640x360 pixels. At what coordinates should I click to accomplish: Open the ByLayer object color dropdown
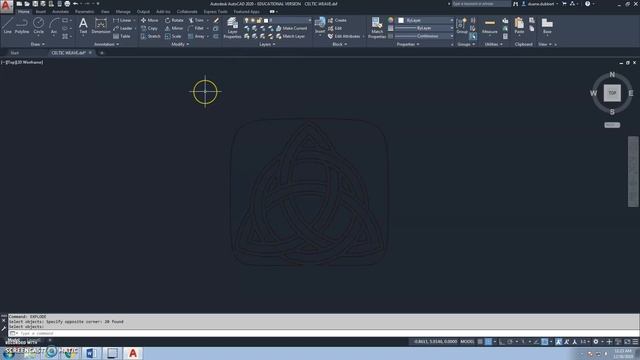[x=425, y=20]
